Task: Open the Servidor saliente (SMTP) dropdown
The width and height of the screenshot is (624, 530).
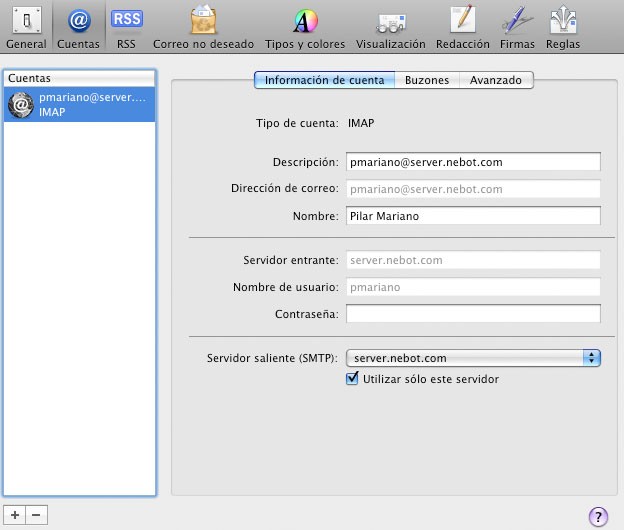Action: tap(473, 358)
